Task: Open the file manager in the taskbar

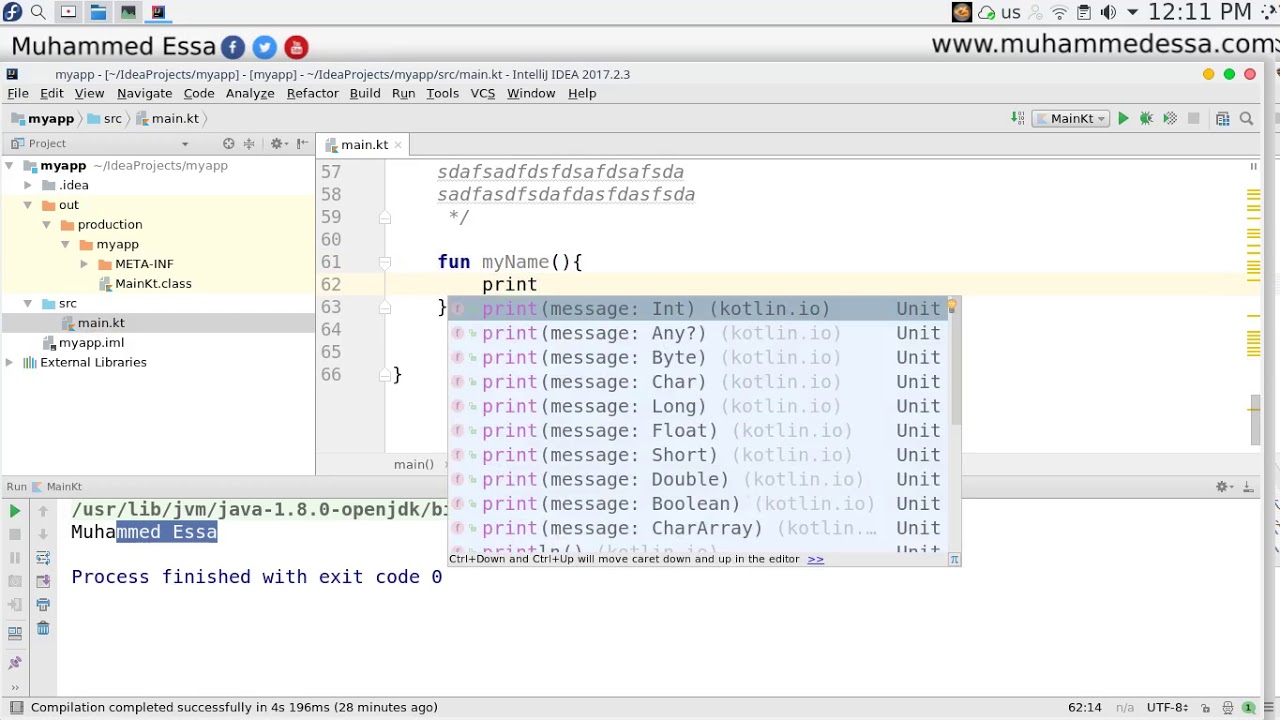Action: click(98, 12)
